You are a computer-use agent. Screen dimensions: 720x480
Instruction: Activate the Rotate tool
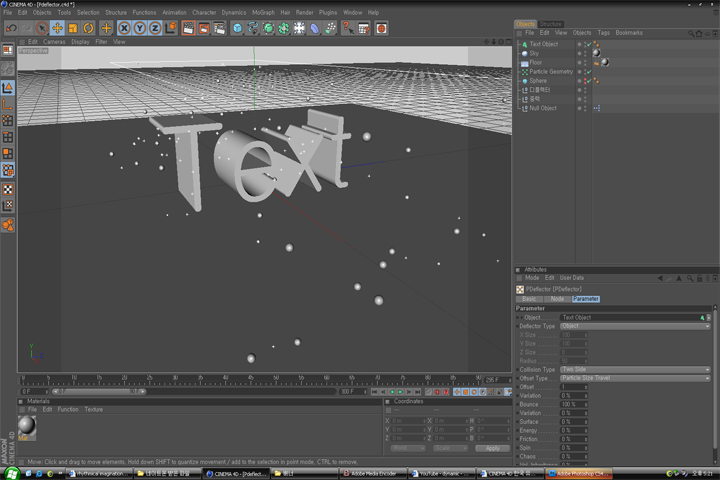(x=88, y=28)
